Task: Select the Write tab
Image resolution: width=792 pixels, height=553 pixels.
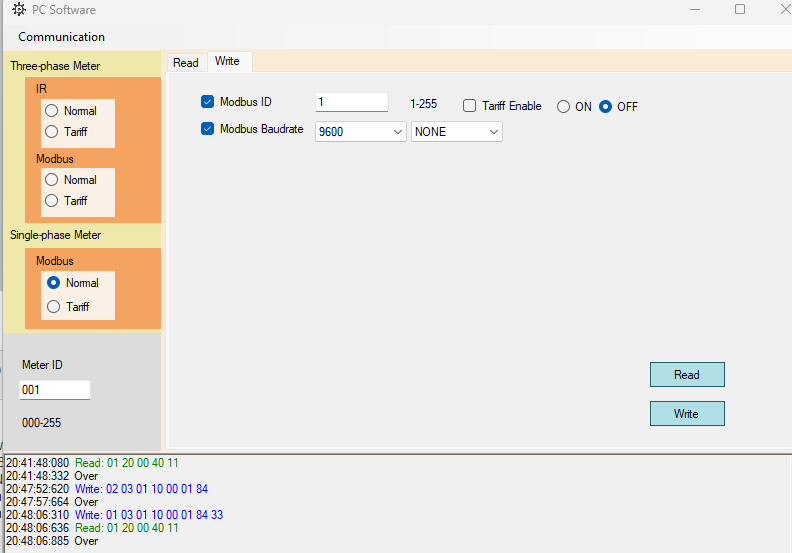Action: click(227, 61)
